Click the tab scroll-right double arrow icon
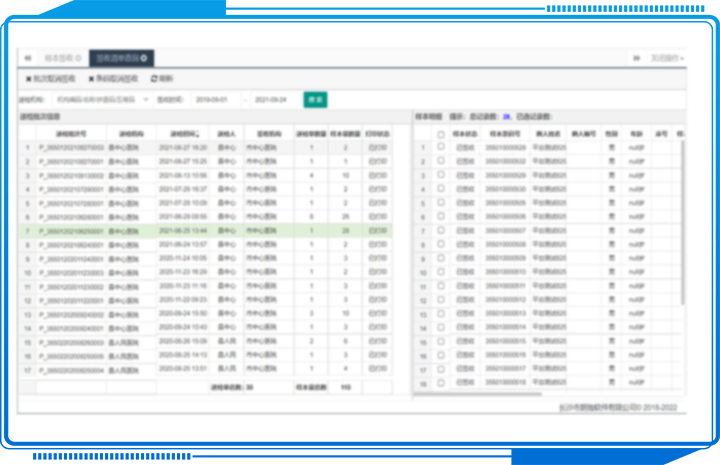The height and width of the screenshot is (465, 720). (x=636, y=58)
